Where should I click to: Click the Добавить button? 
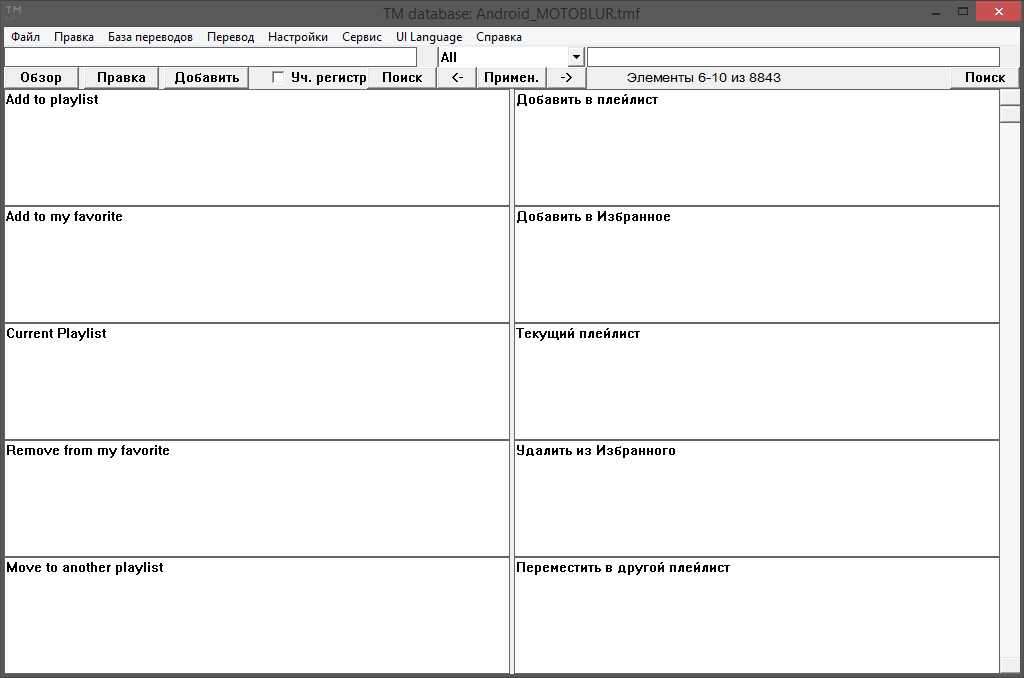[206, 78]
